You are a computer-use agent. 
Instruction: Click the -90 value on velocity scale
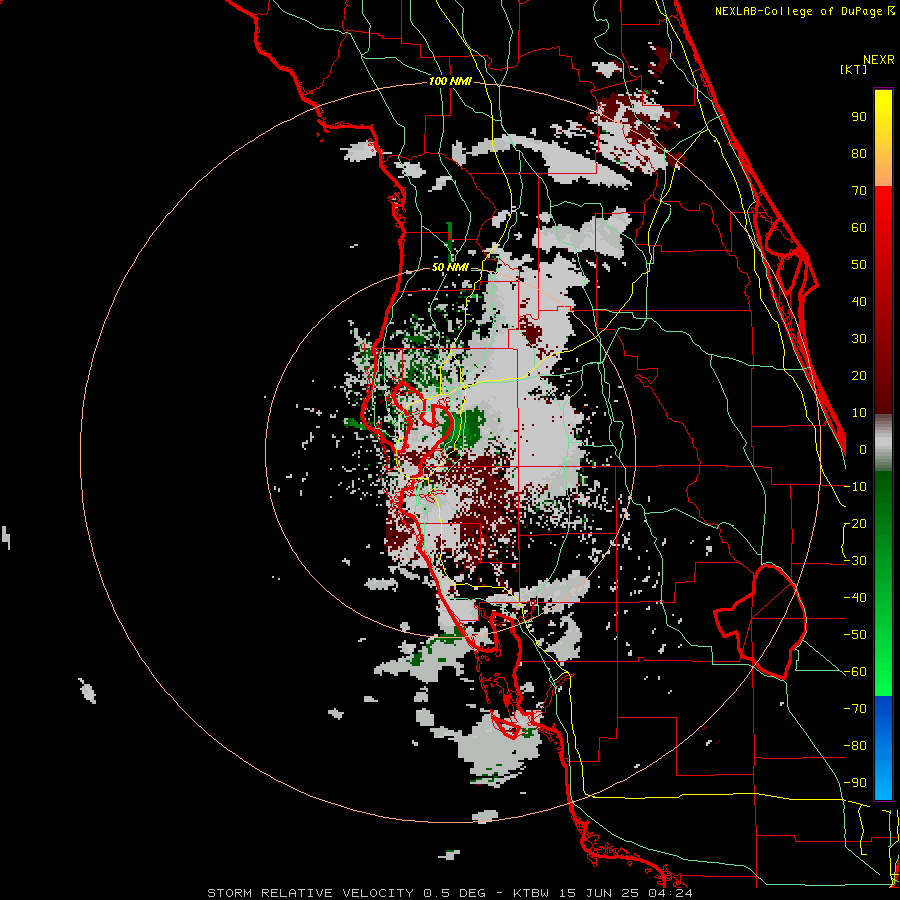tap(855, 783)
